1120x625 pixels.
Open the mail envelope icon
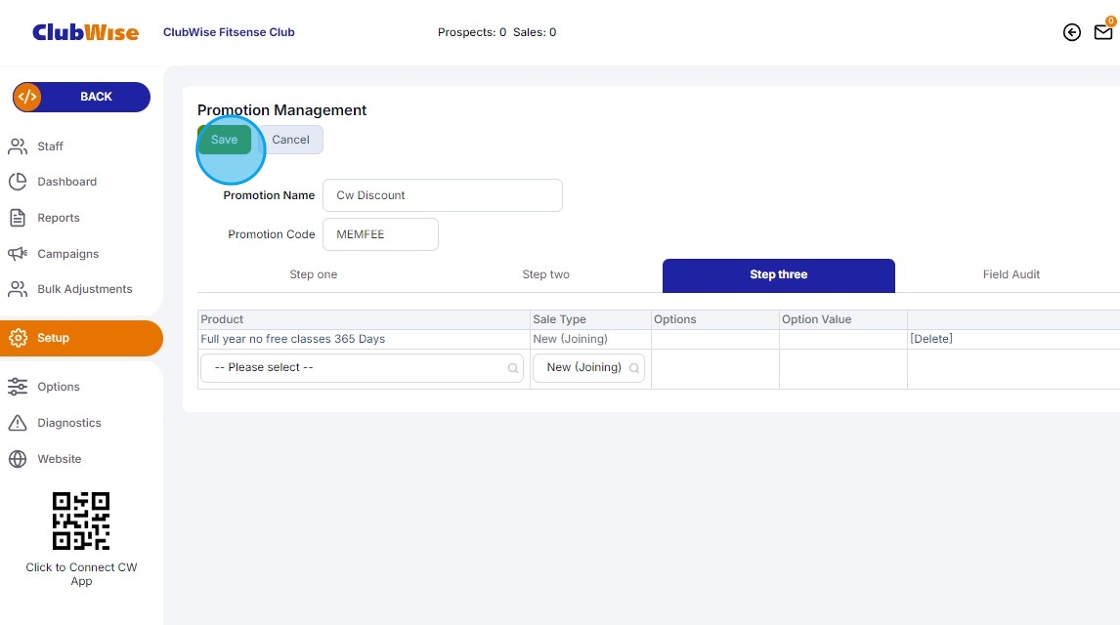pos(1103,32)
